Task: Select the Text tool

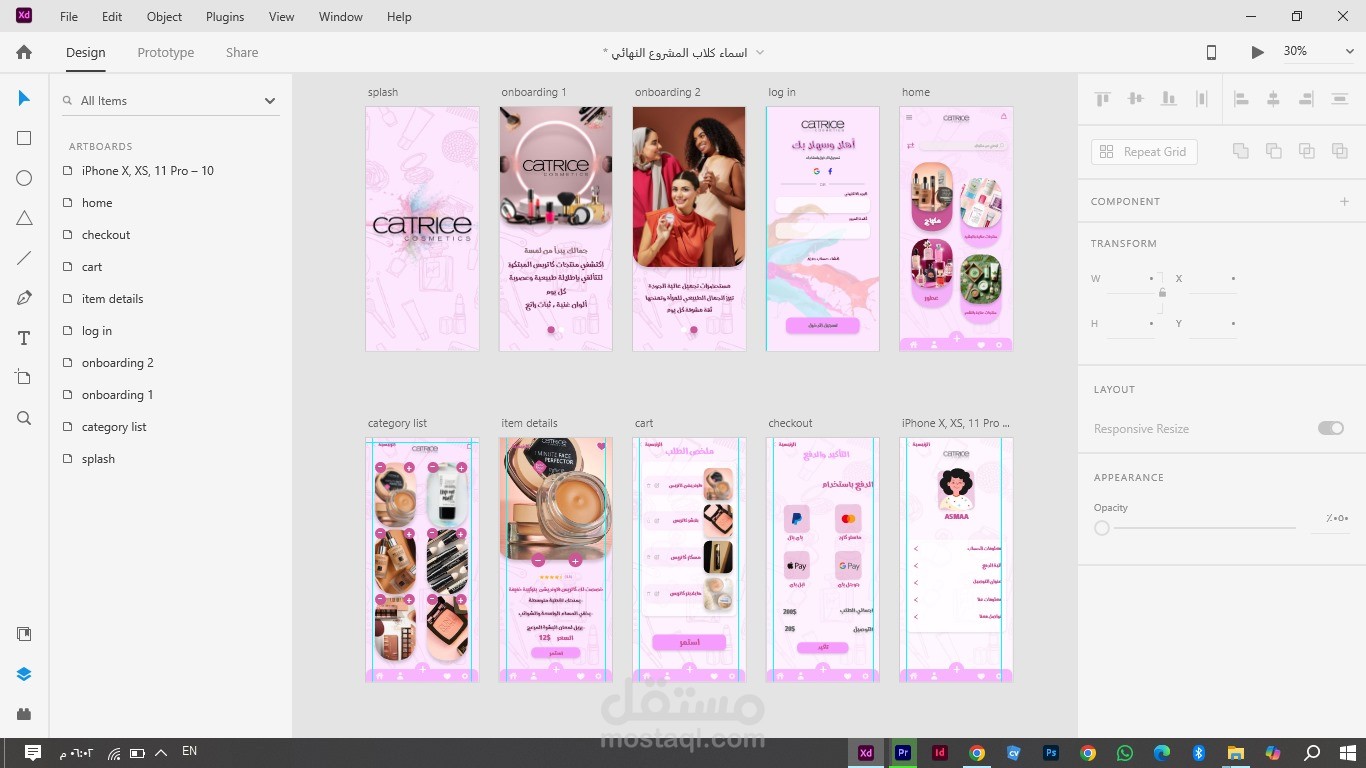Action: pos(23,338)
